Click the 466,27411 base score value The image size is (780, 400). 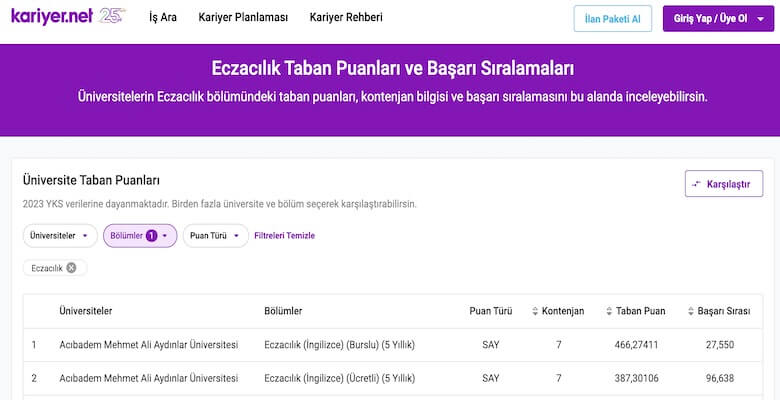(x=636, y=345)
